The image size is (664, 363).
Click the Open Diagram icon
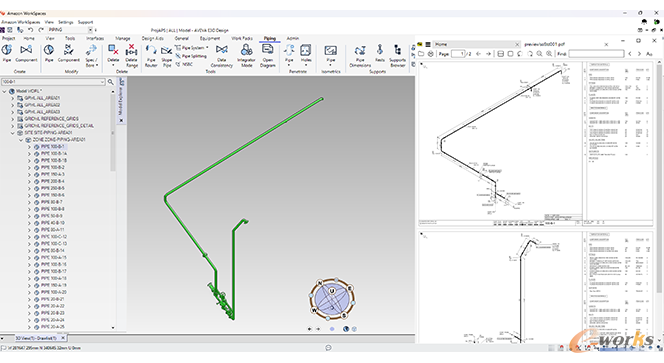coord(268,56)
